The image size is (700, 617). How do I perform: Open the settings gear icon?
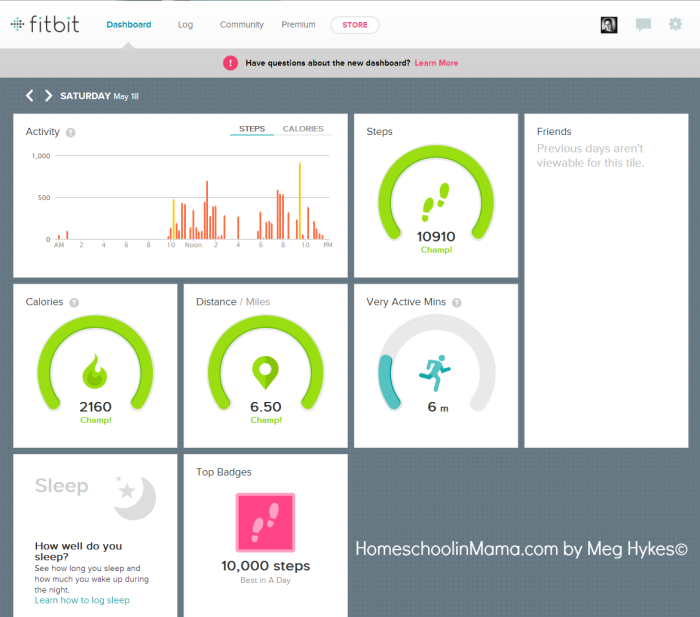675,24
